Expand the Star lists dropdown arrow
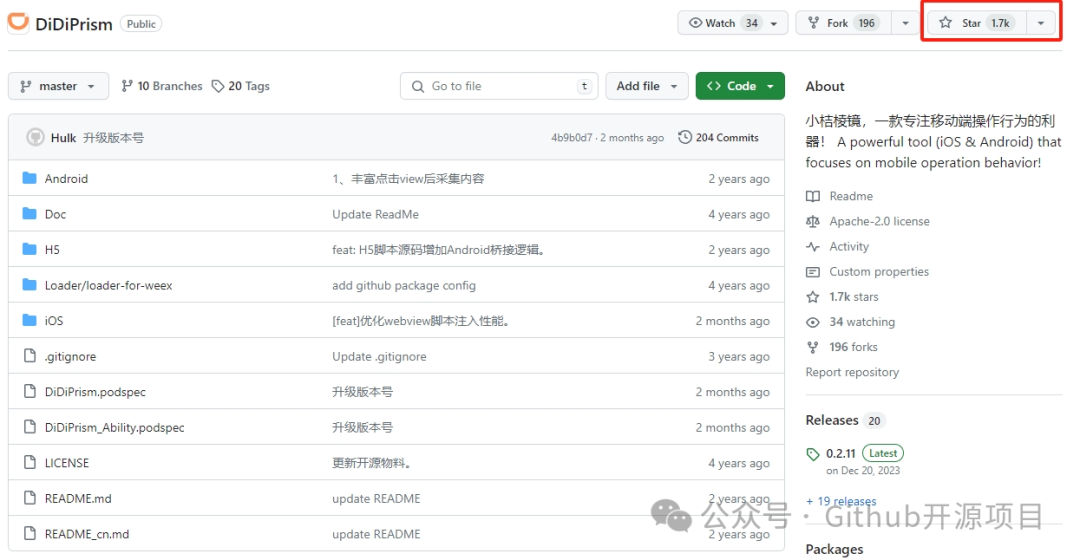Image resolution: width=1080 pixels, height=560 pixels. (1041, 23)
